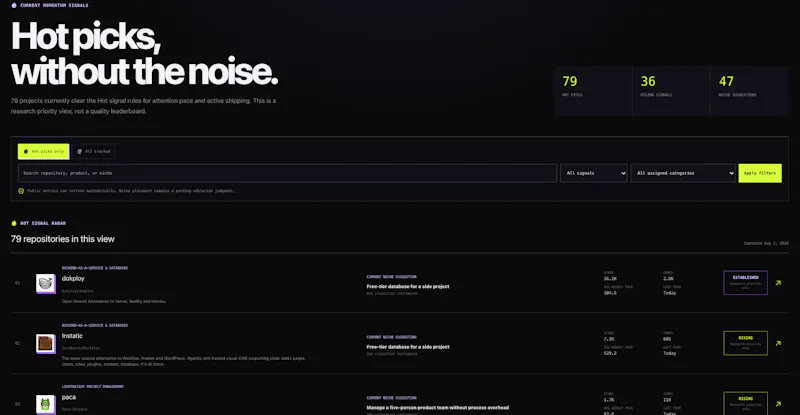Click dokploy's Backend-as-a-Service & Databases label
The width and height of the screenshot is (800, 415).
(95, 268)
